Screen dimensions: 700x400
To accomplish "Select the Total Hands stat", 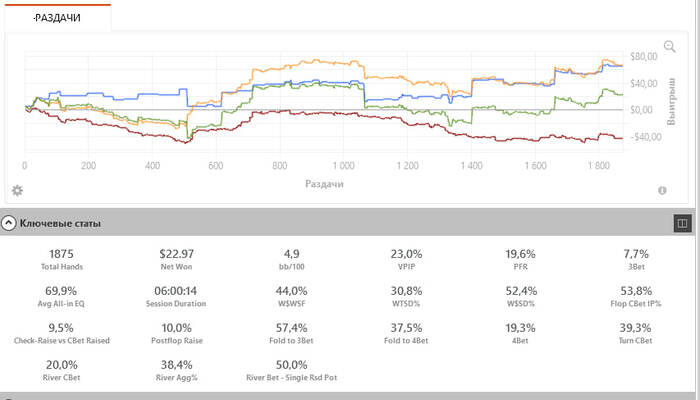I will click(x=61, y=260).
